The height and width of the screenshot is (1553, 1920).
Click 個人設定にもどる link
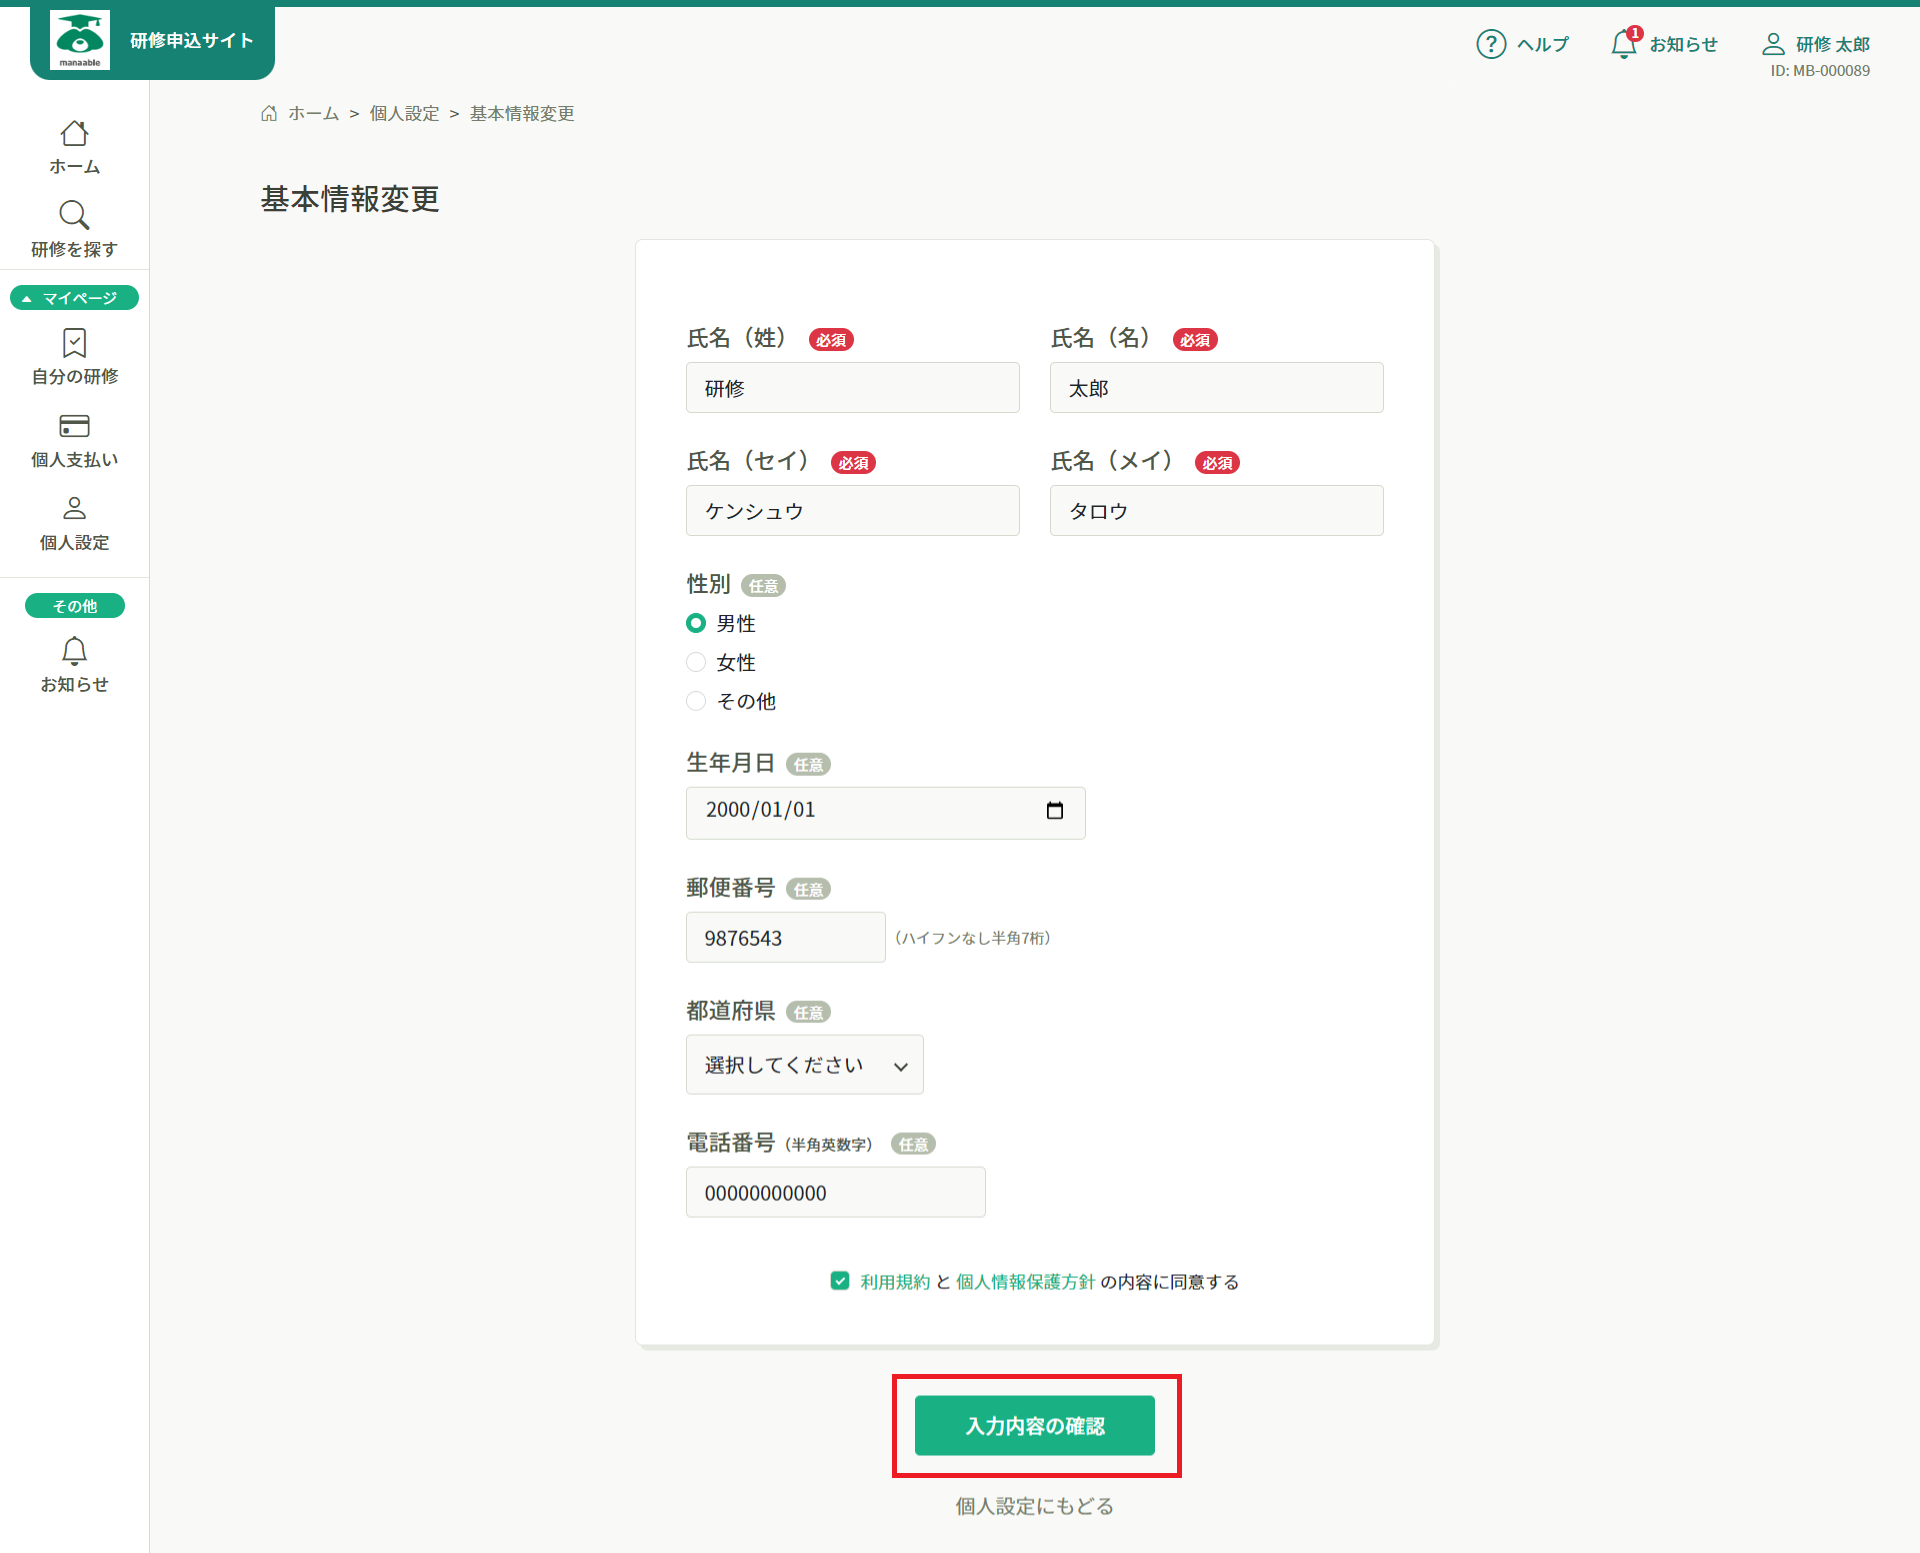(1035, 1506)
